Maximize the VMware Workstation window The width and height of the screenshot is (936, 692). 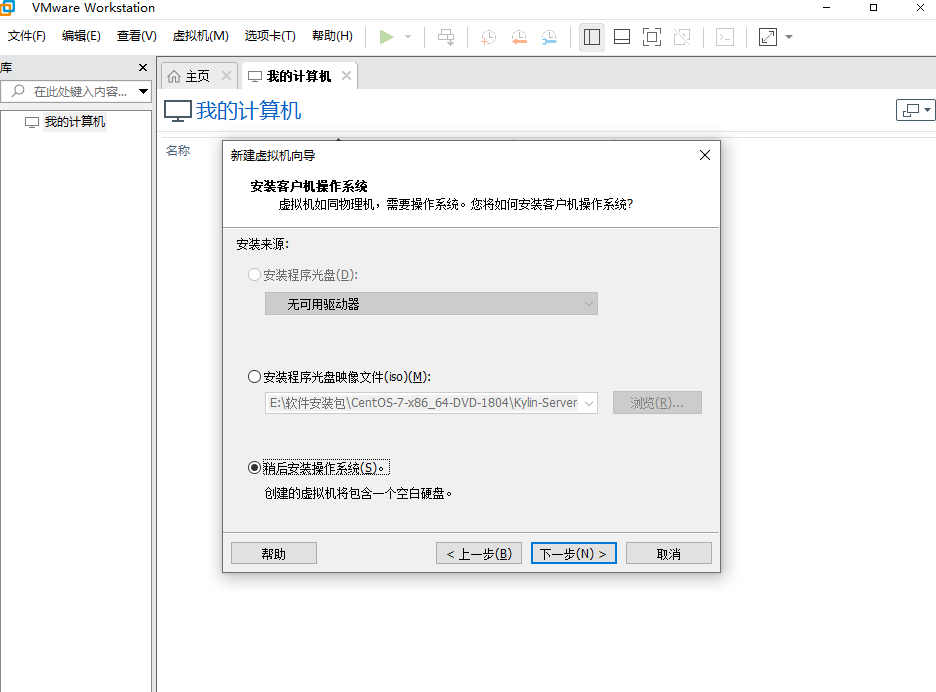[x=873, y=8]
